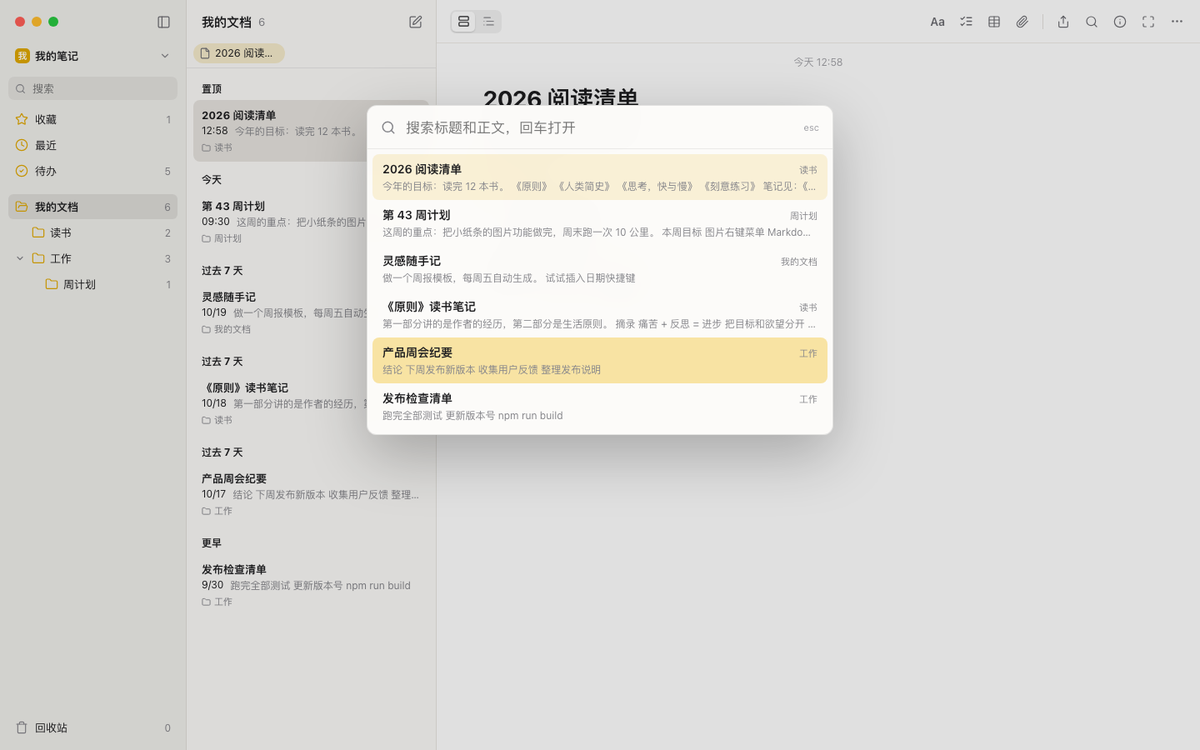This screenshot has width=1200, height=750.
Task: Share the note via the share icon
Action: (1064, 22)
